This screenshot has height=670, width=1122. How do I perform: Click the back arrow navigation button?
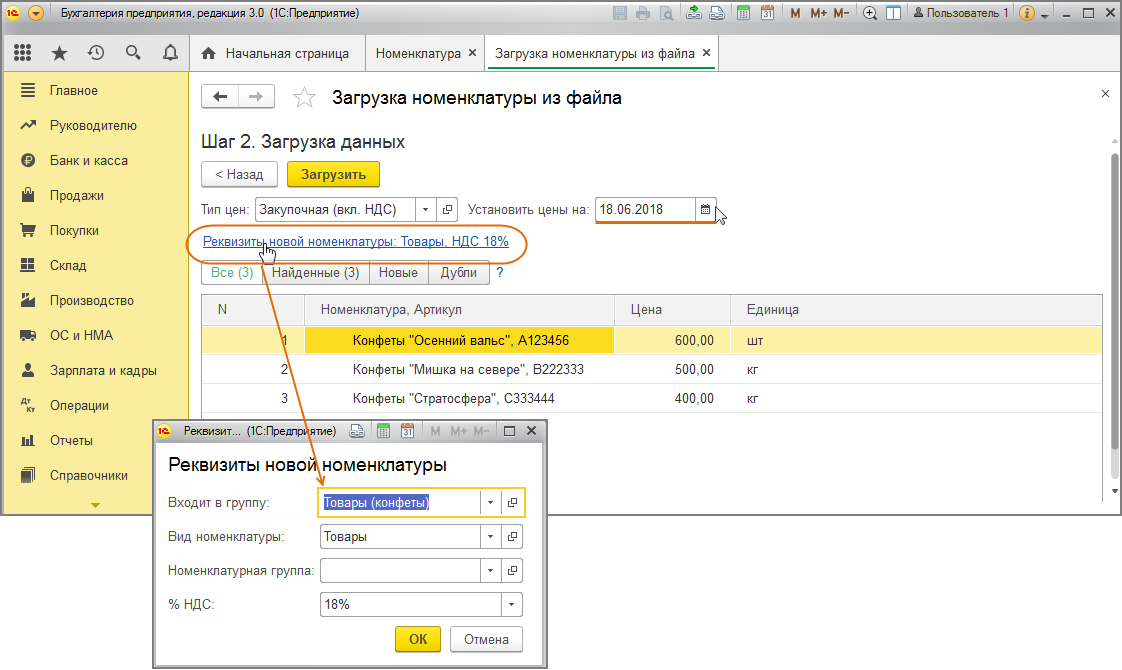[220, 97]
